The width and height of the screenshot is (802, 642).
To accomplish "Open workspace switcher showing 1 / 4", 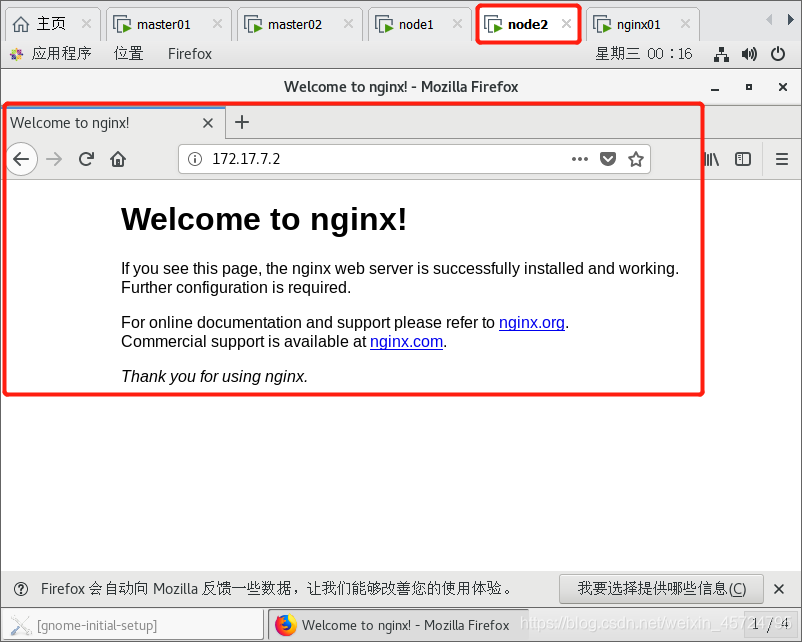I will (x=770, y=625).
